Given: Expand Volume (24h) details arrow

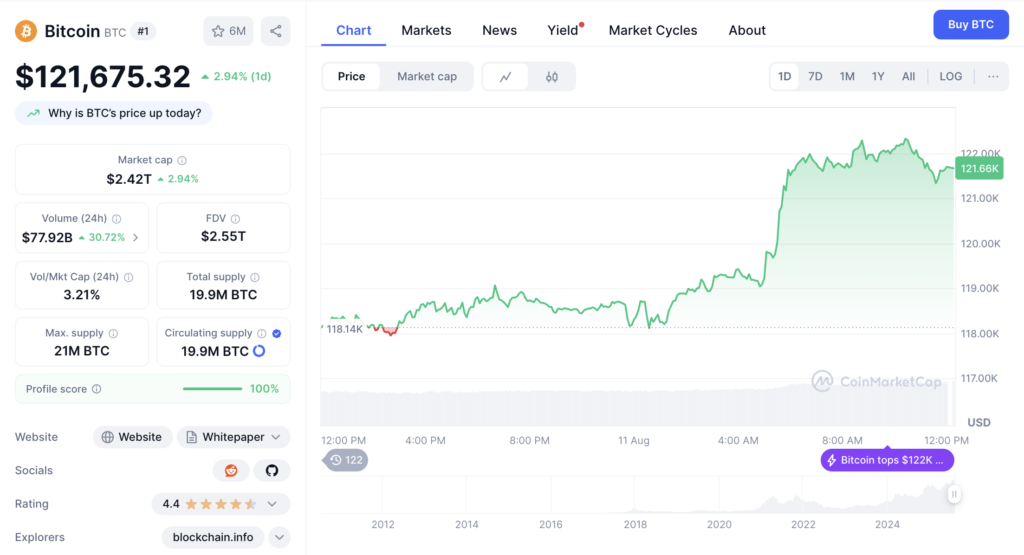Looking at the screenshot, I should point(136,238).
